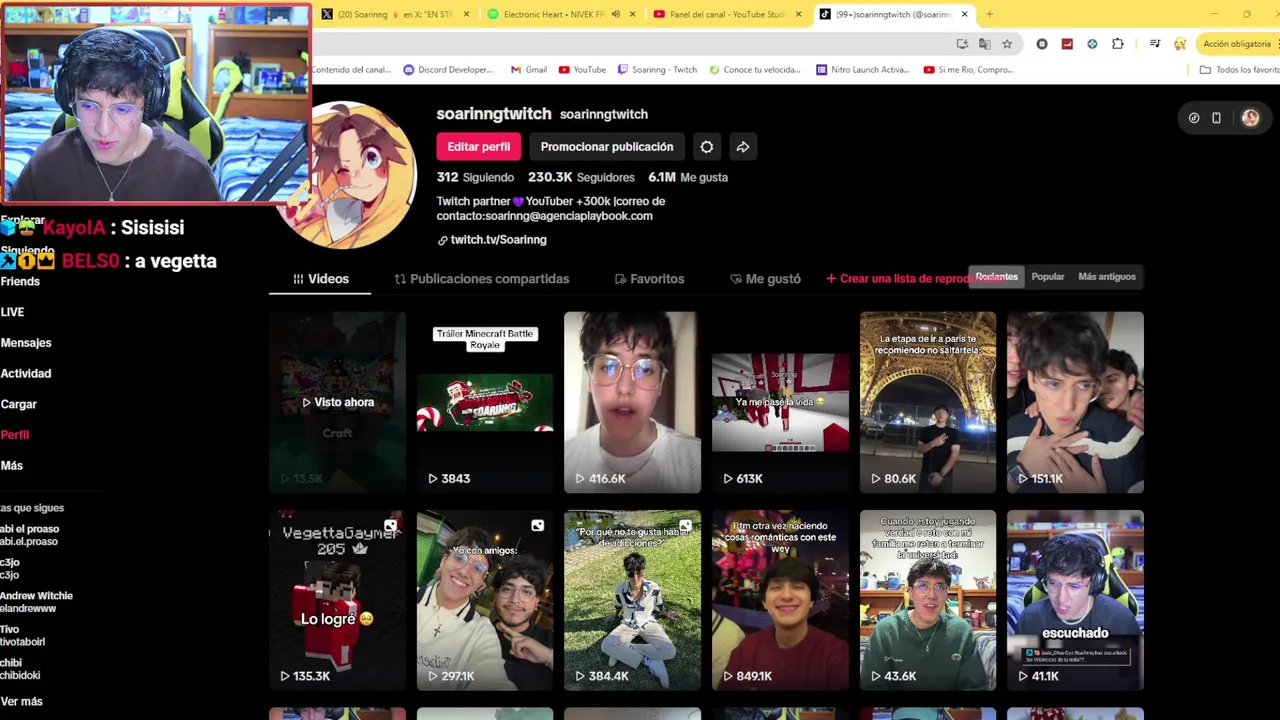Open Más in the sidebar
The image size is (1280, 720).
(x=12, y=466)
